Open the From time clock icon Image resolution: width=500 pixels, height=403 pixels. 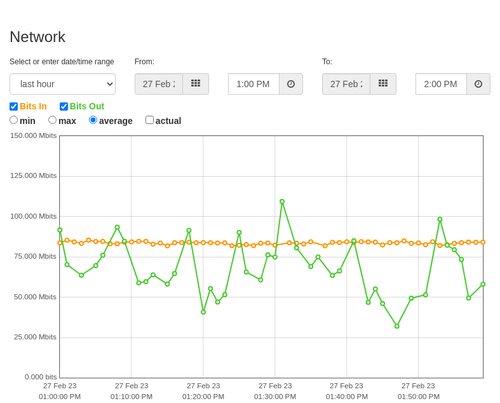tap(291, 84)
